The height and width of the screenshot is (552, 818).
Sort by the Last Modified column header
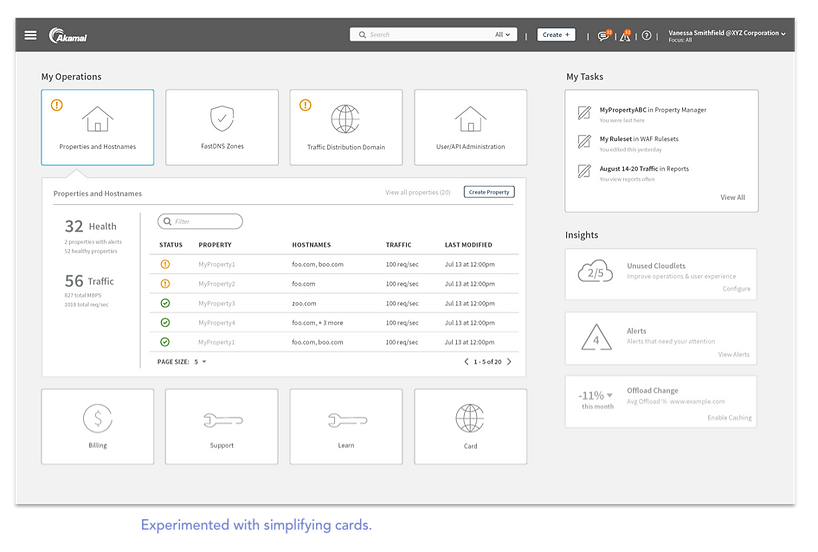pyautogui.click(x=468, y=245)
